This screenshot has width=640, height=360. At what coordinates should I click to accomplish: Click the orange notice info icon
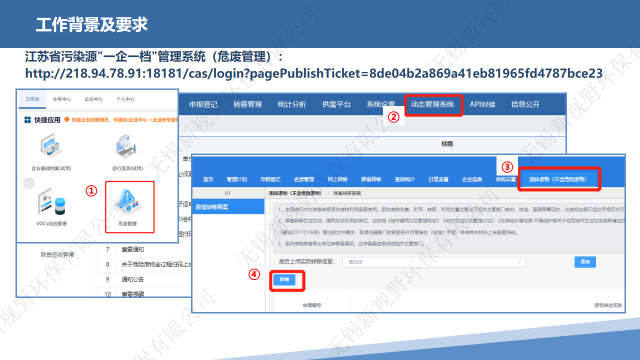[67, 119]
